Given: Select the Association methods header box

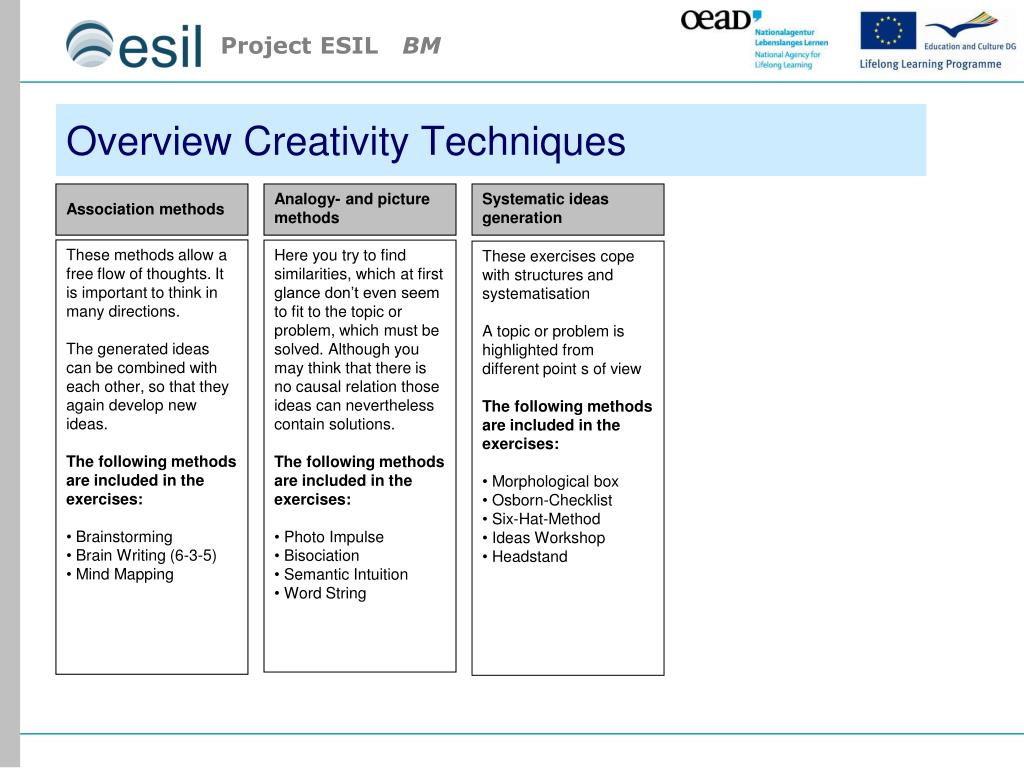Looking at the screenshot, I should click(x=152, y=209).
